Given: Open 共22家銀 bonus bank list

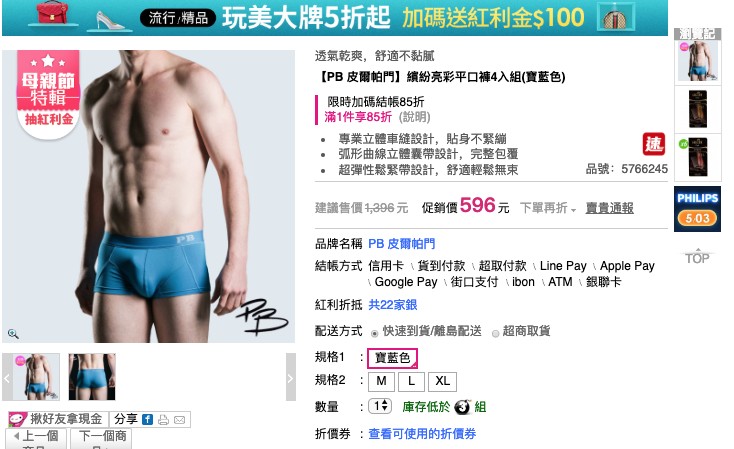Looking at the screenshot, I should pyautogui.click(x=392, y=305).
